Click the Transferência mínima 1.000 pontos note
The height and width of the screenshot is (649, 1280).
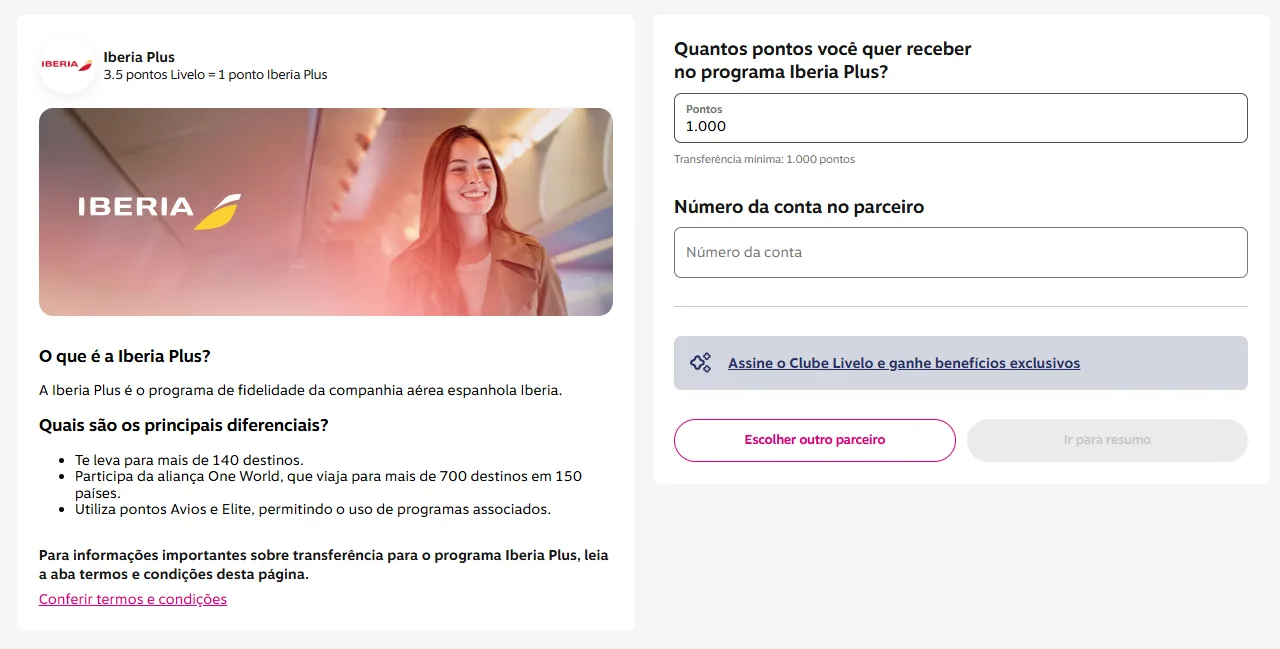765,159
